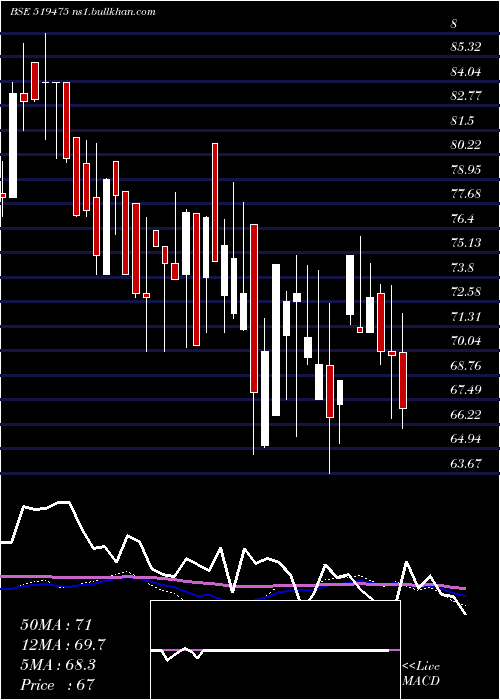The height and width of the screenshot is (700, 500).
Task: Click inside the MACD inset box
Action: tap(275, 650)
